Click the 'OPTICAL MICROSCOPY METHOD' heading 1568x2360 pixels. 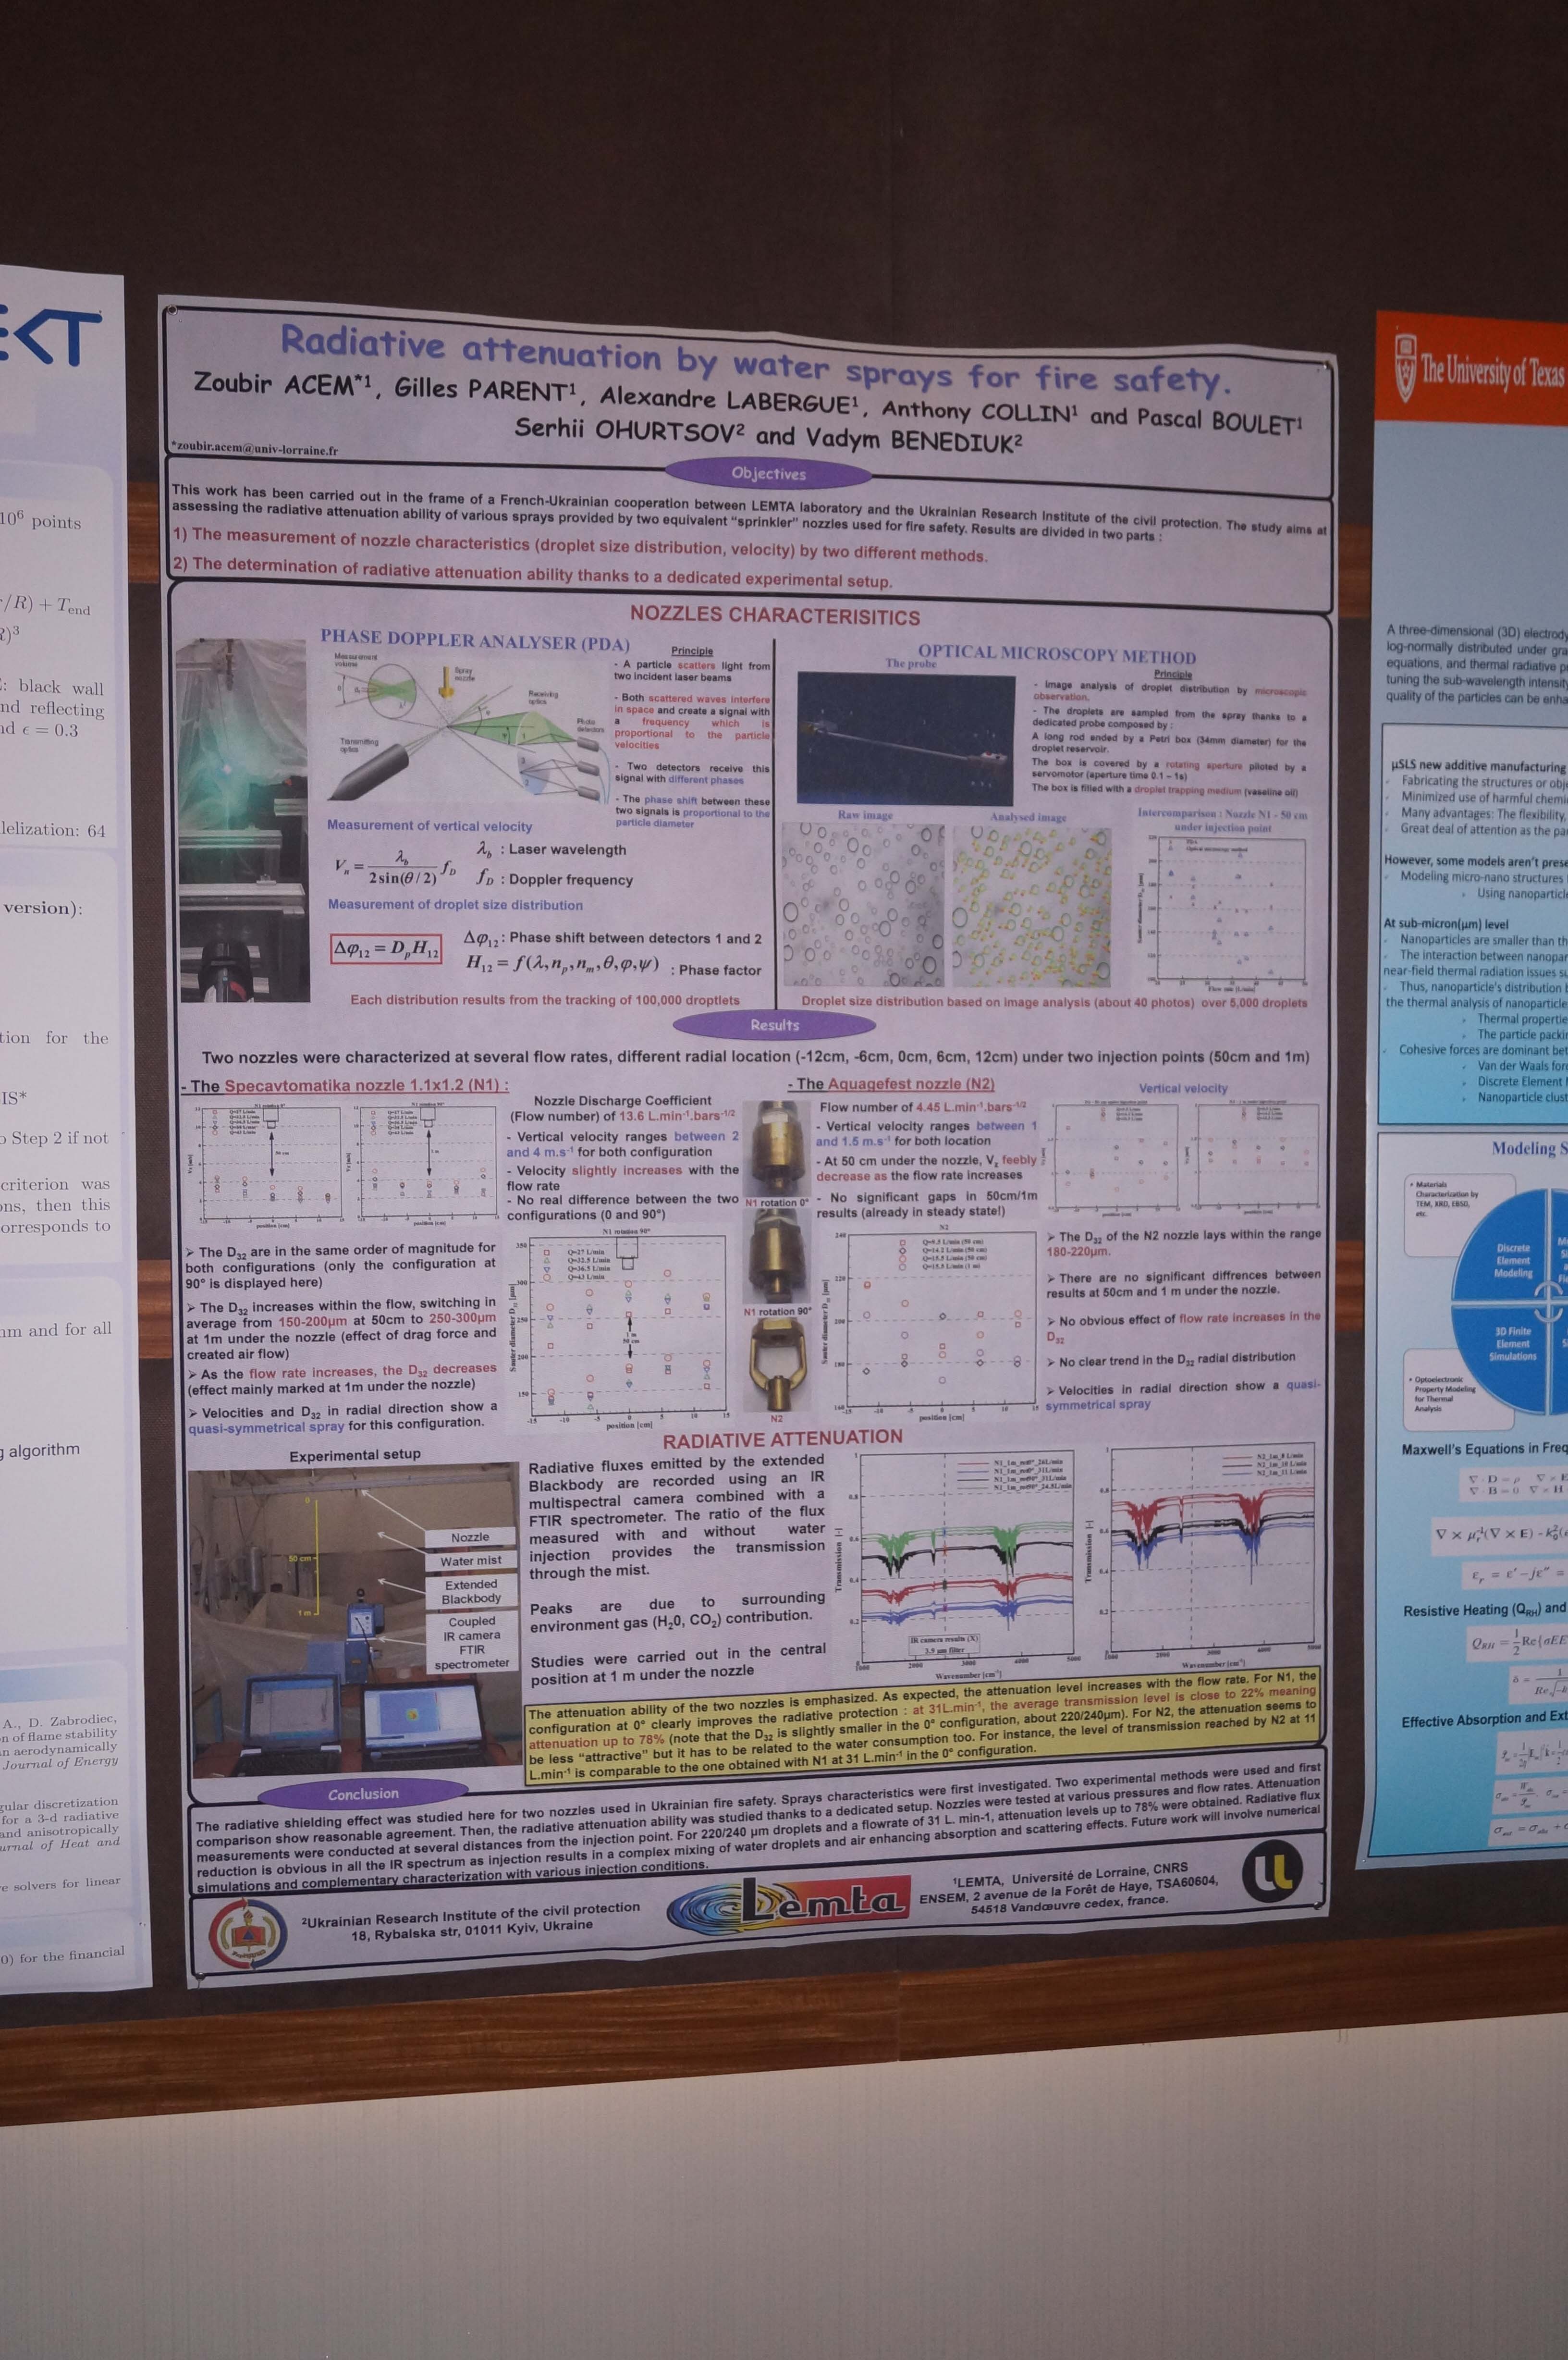point(1056,656)
